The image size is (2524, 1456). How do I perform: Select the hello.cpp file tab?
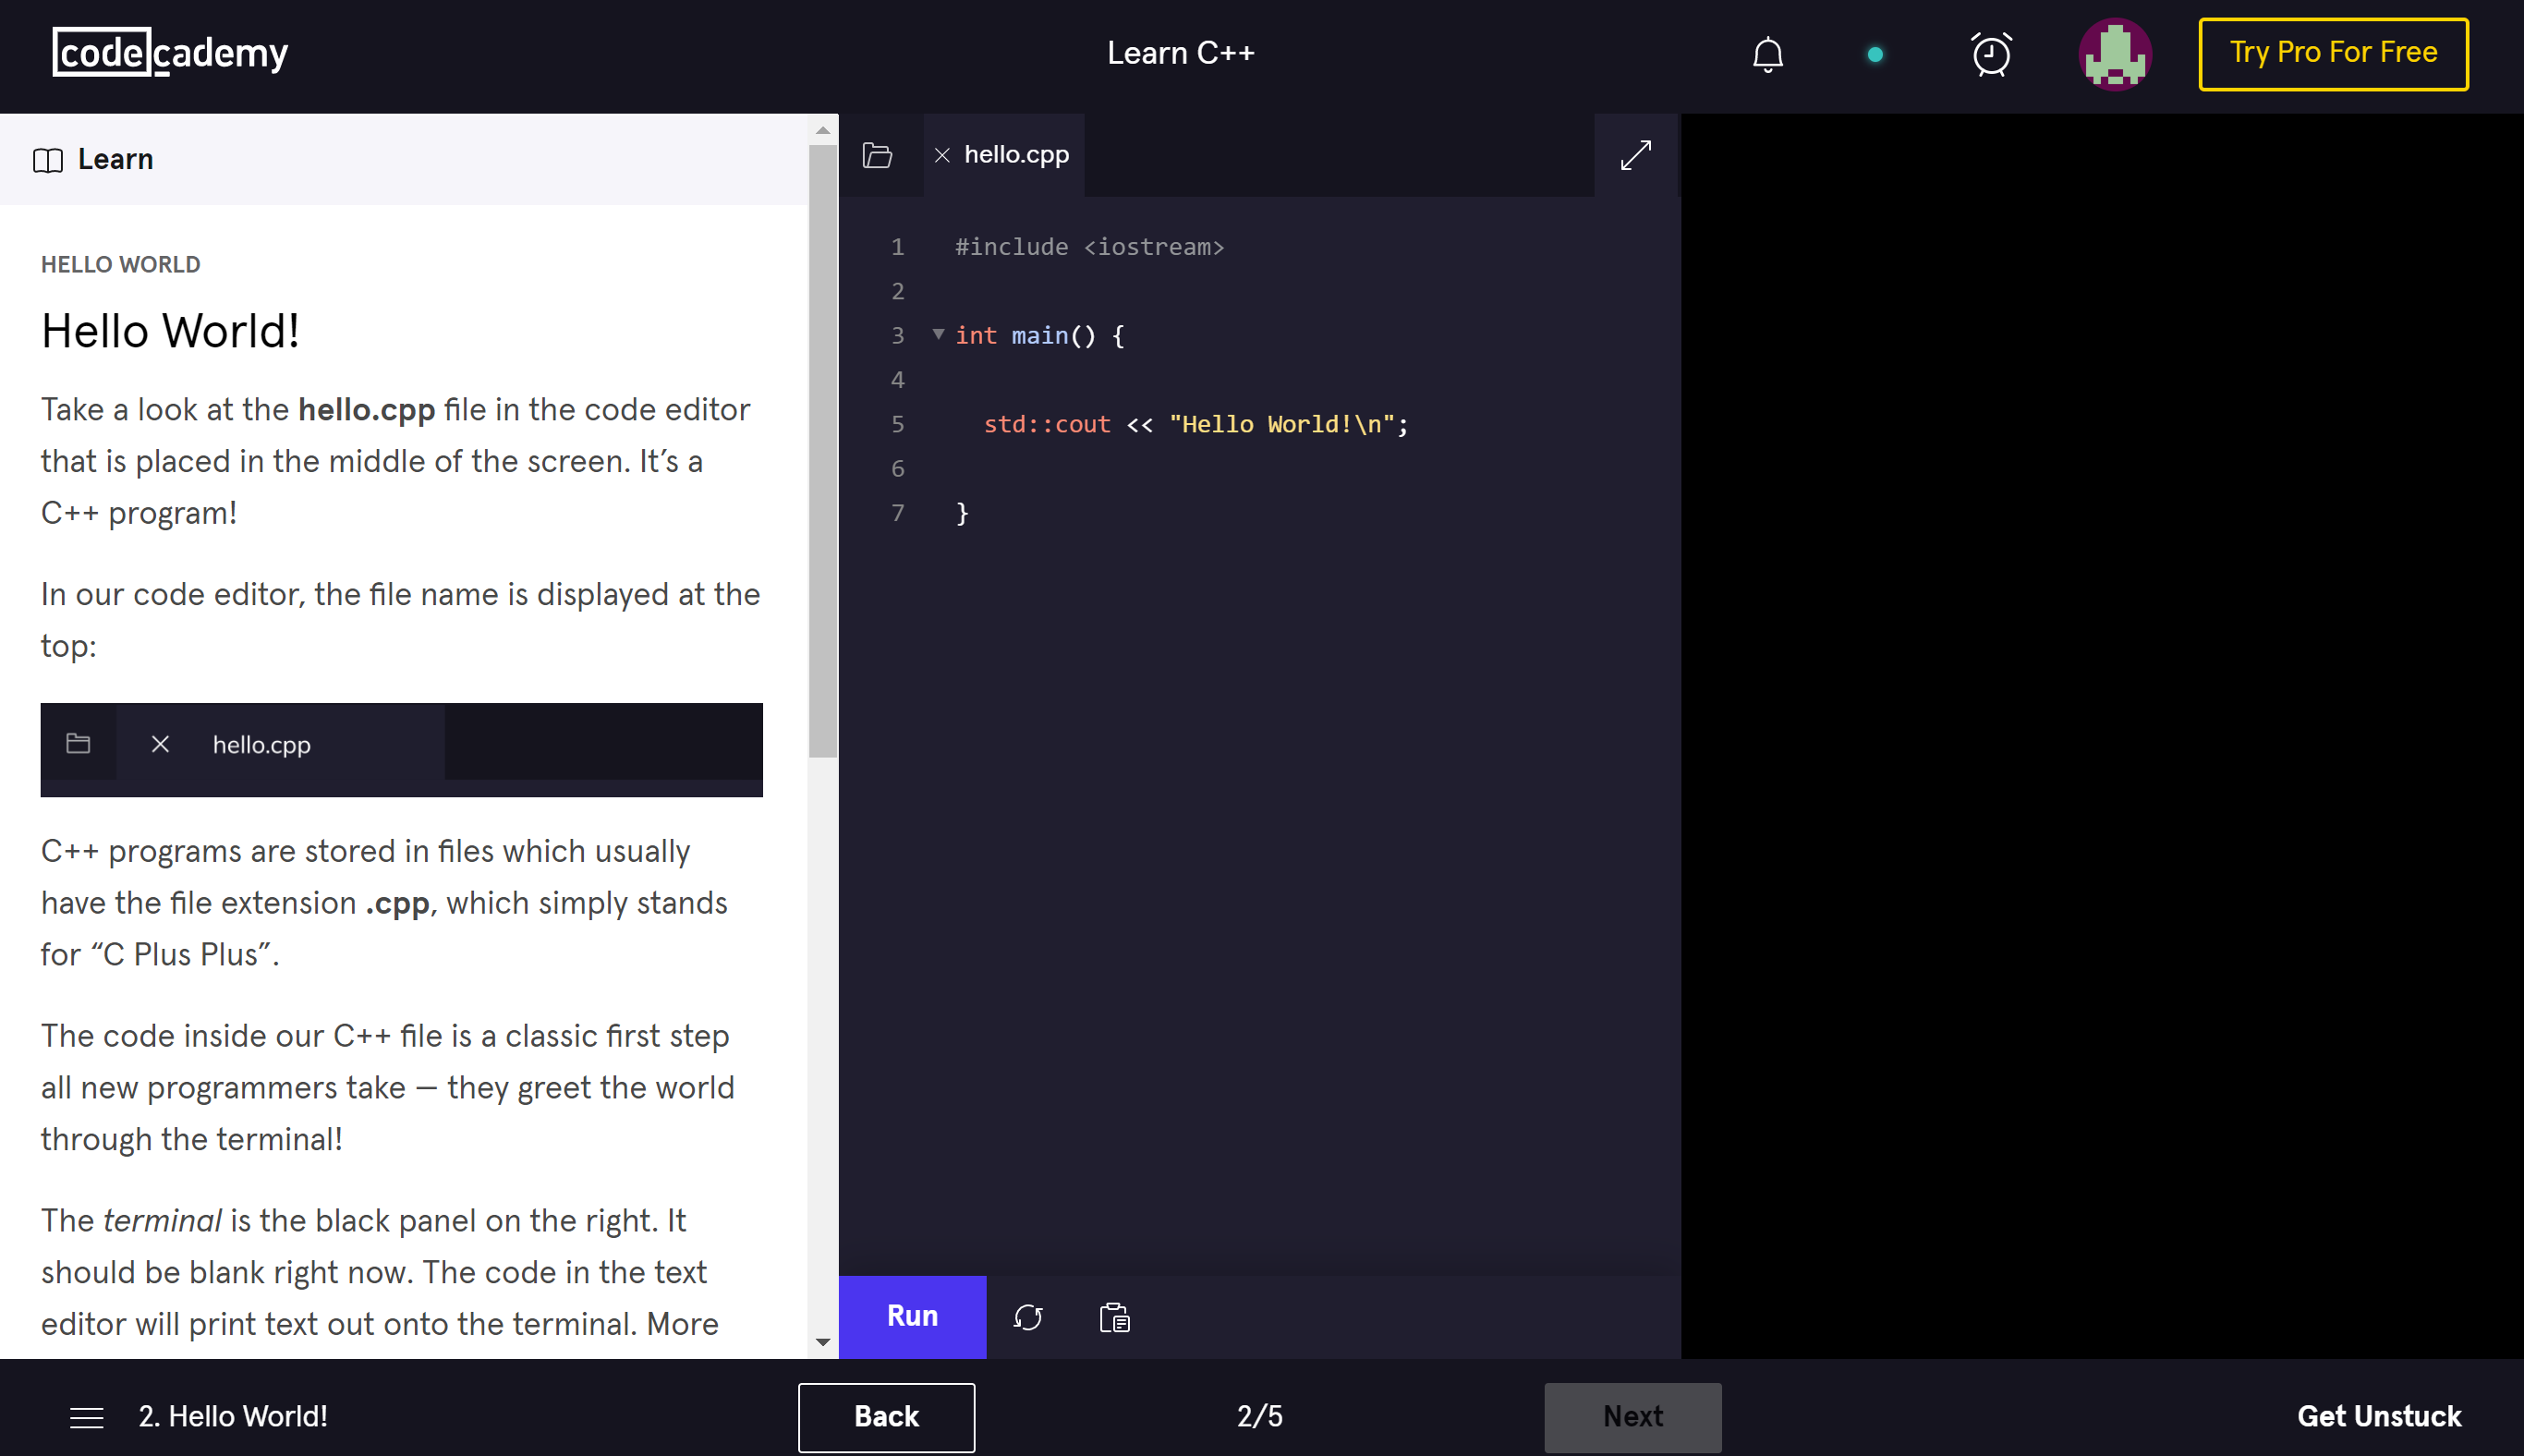coord(1016,155)
